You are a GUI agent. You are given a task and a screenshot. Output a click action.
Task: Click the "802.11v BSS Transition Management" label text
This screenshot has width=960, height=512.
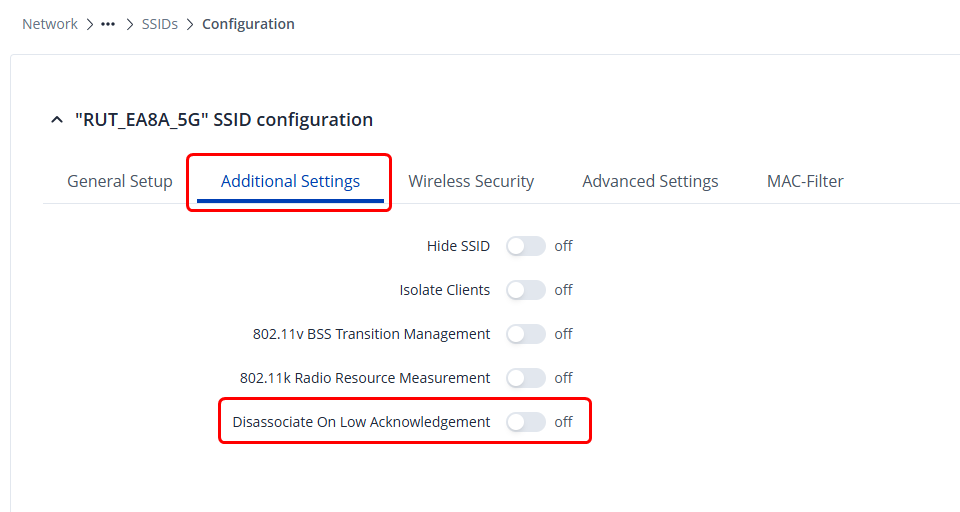pos(371,334)
